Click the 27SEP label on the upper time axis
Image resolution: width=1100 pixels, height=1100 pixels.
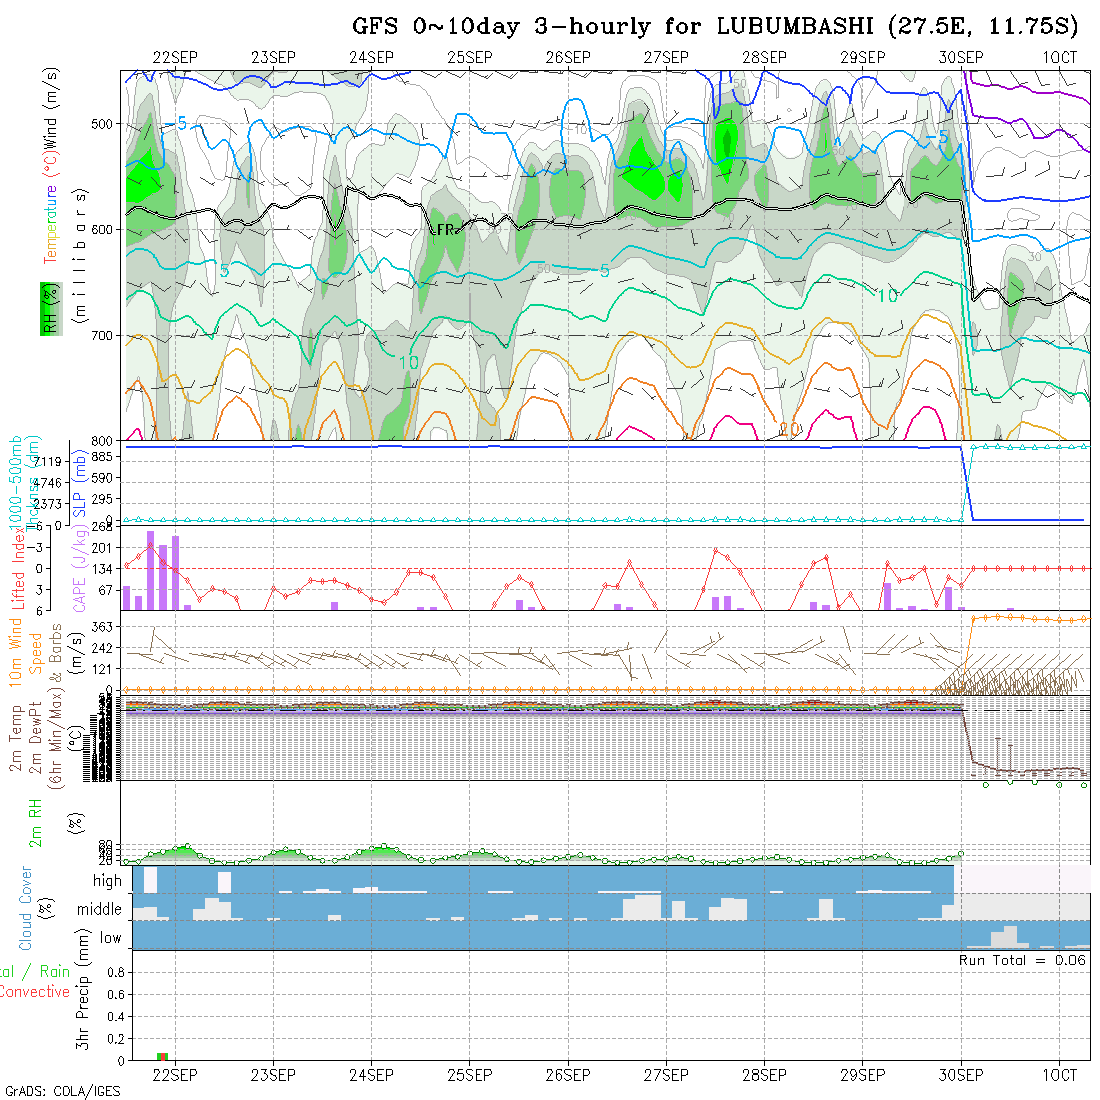pos(666,58)
